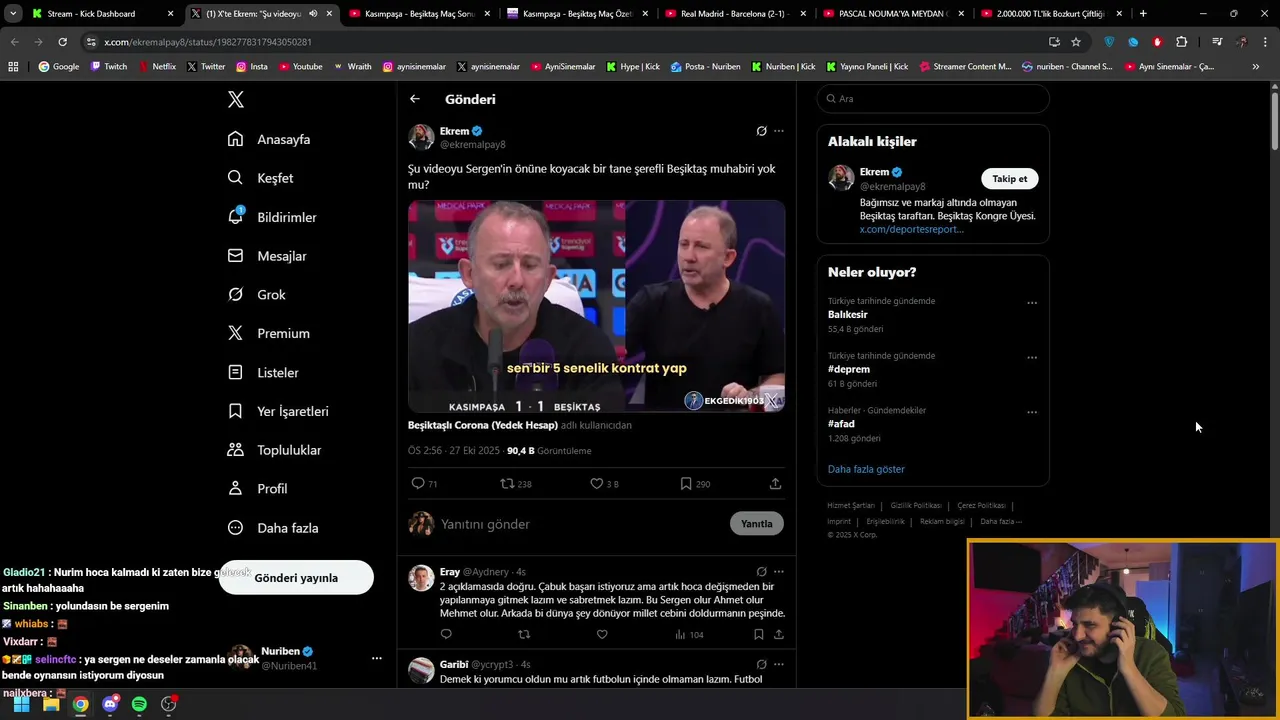Screen dimensions: 1280x720
Task: Switch to PASCAL NOUMA'YA MEYDAN tab
Action: coord(893,14)
